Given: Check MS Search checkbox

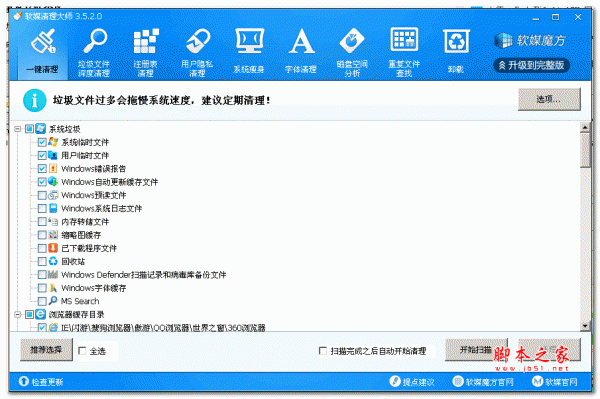Looking at the screenshot, I should (x=42, y=301).
